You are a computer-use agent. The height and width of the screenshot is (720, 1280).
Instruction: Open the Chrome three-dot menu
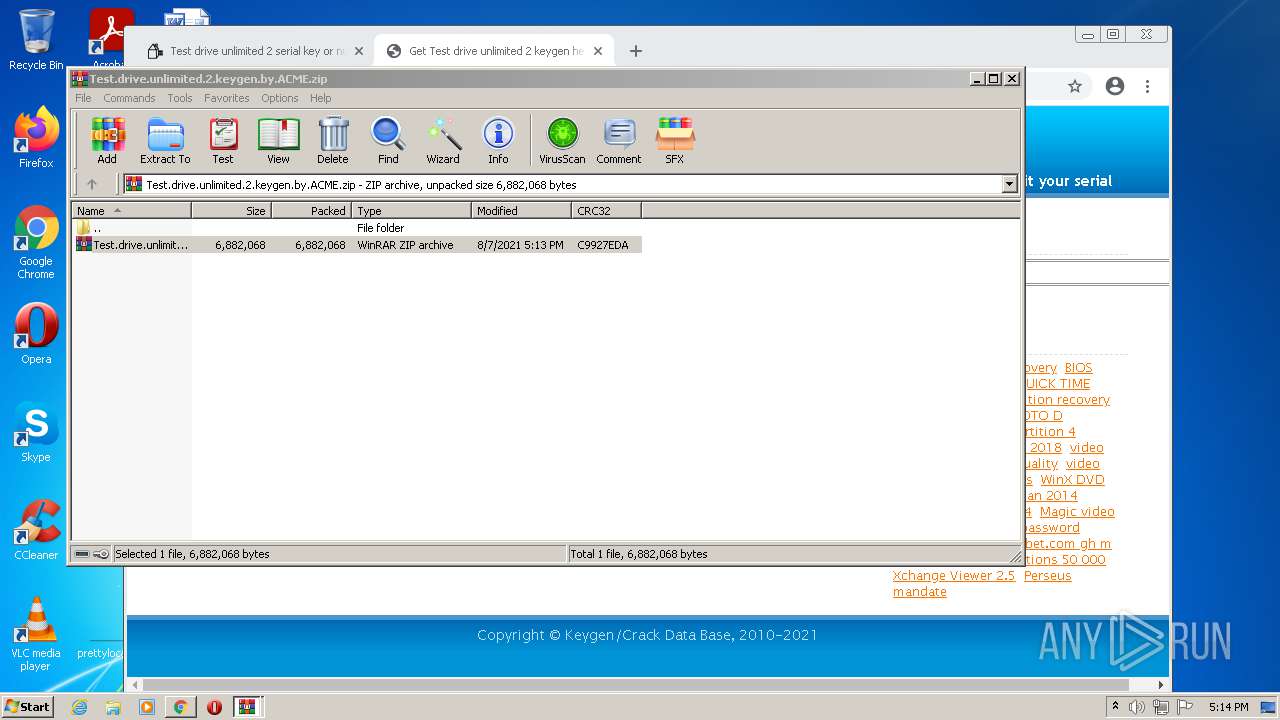point(1148,86)
